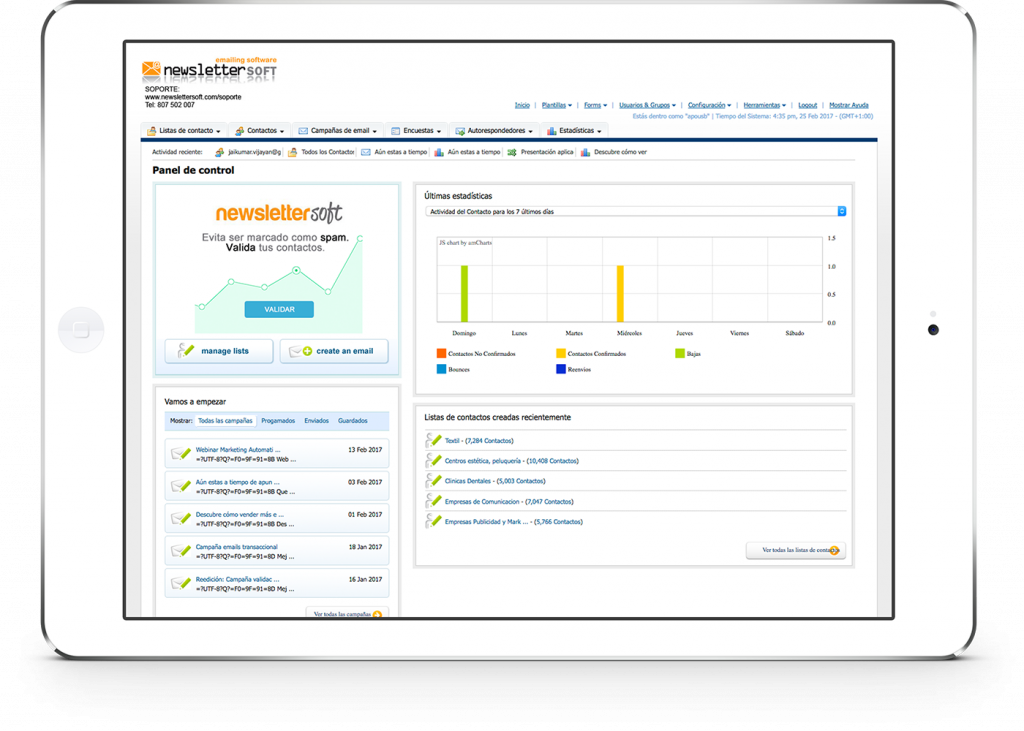Click the Logout link

[808, 105]
